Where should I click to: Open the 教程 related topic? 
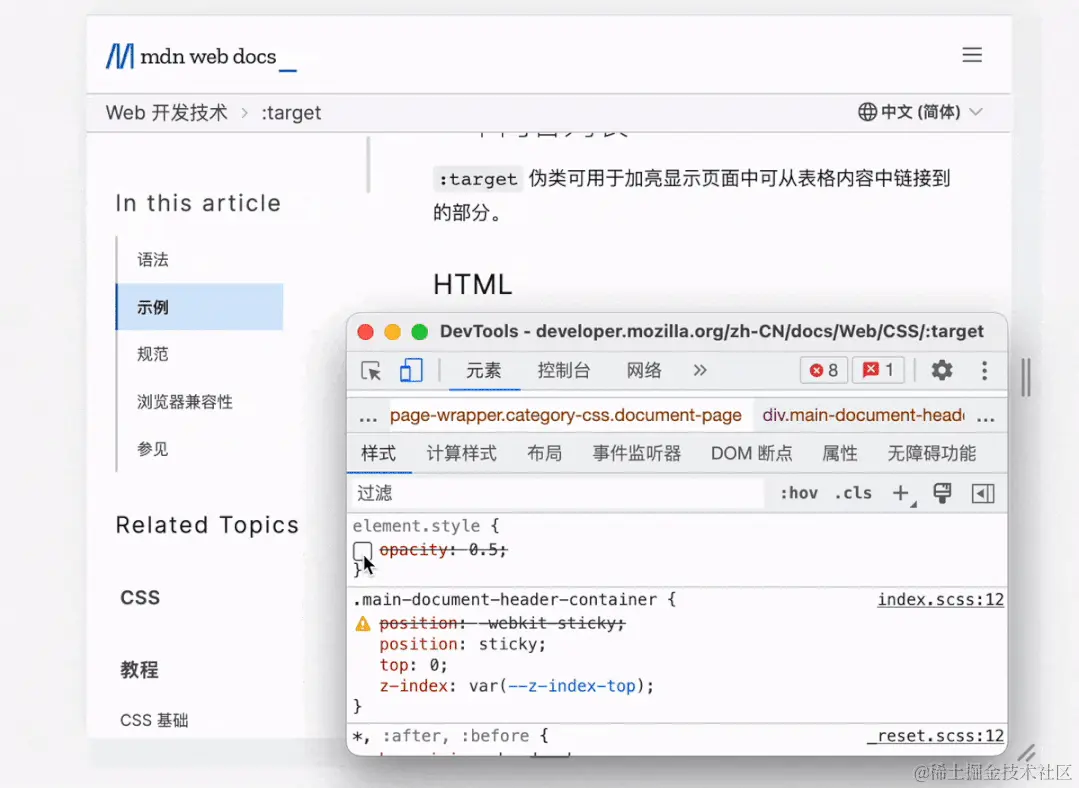[x=139, y=669]
